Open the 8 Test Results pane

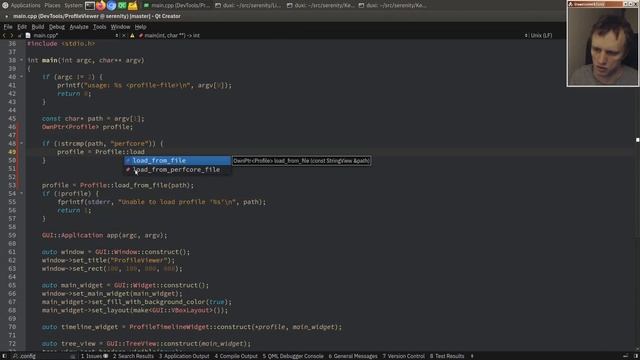[447, 356]
